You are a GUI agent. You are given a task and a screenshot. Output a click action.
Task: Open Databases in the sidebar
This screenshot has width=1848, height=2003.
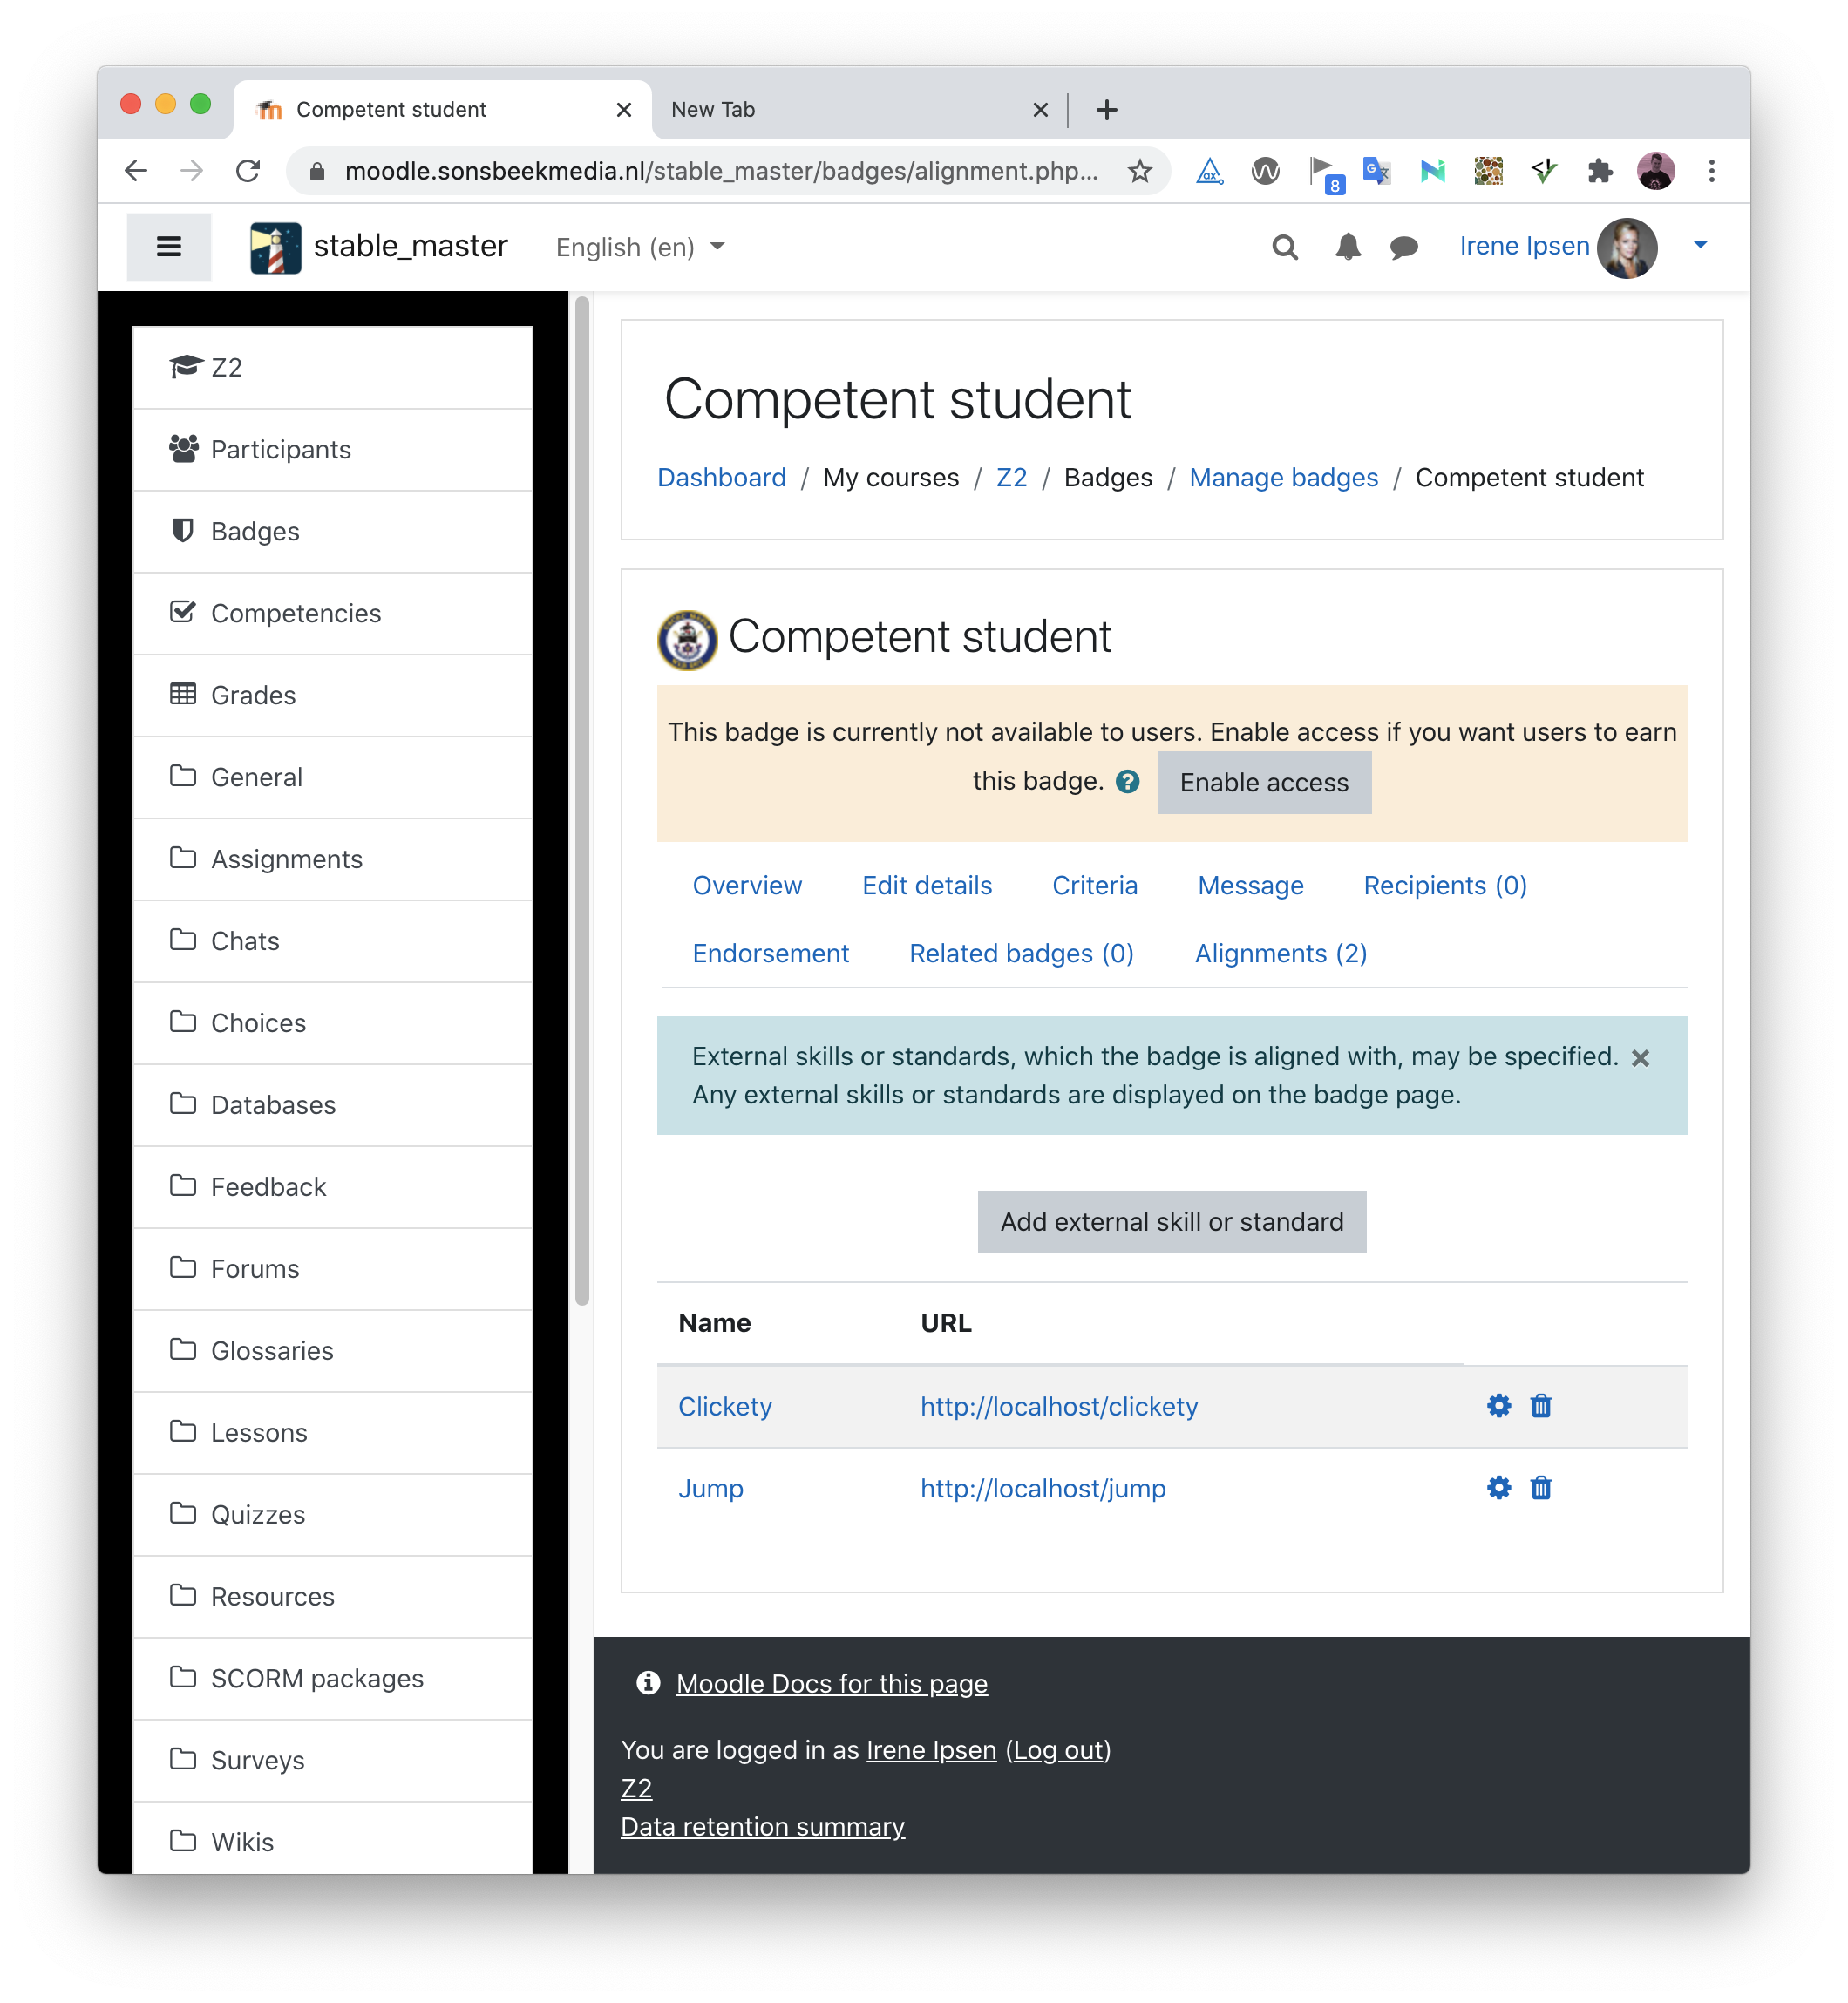point(332,1105)
